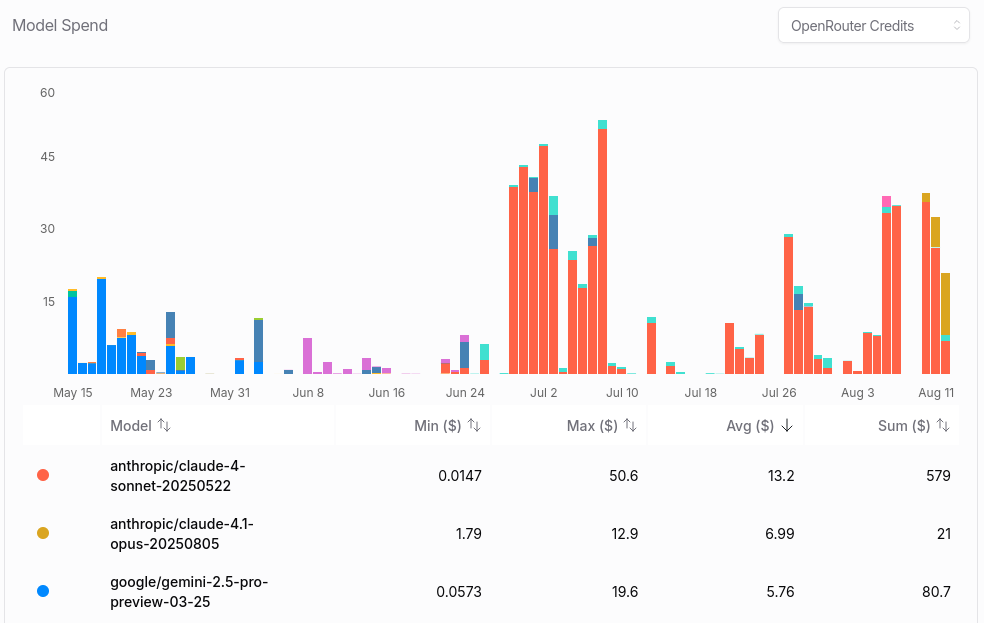Viewport: 984px width, 623px height.
Task: Click yellow dot for claude-4.1-opus row
Action: (x=43, y=533)
